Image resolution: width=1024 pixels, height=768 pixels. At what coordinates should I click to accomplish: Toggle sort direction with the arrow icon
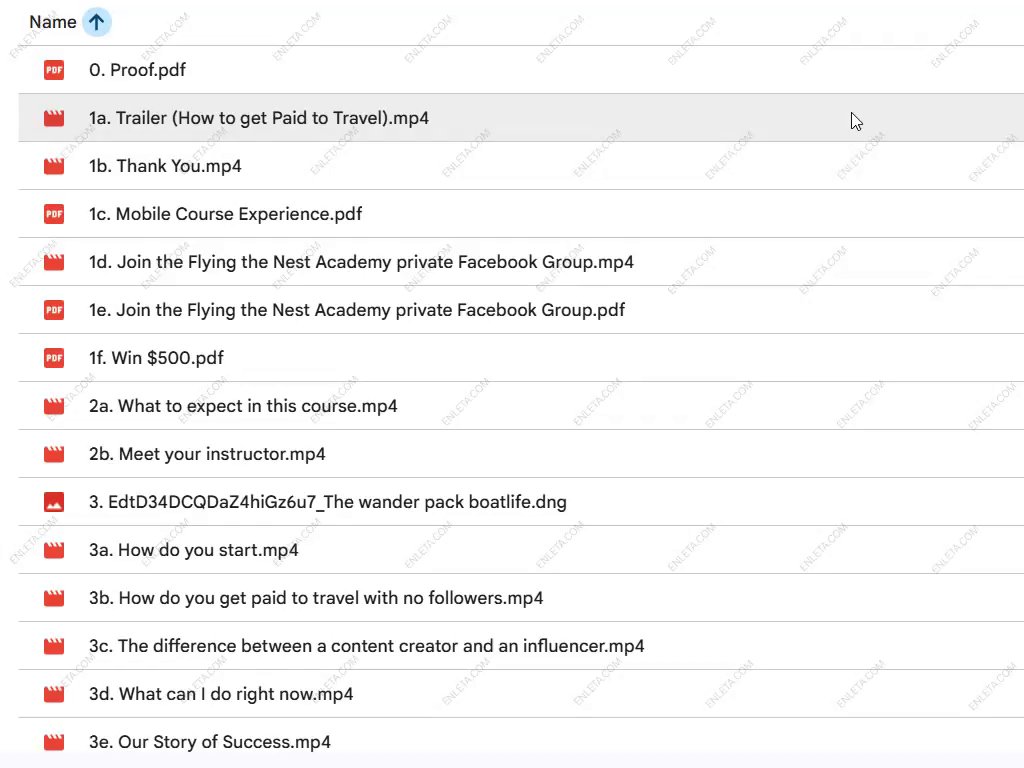tap(96, 22)
